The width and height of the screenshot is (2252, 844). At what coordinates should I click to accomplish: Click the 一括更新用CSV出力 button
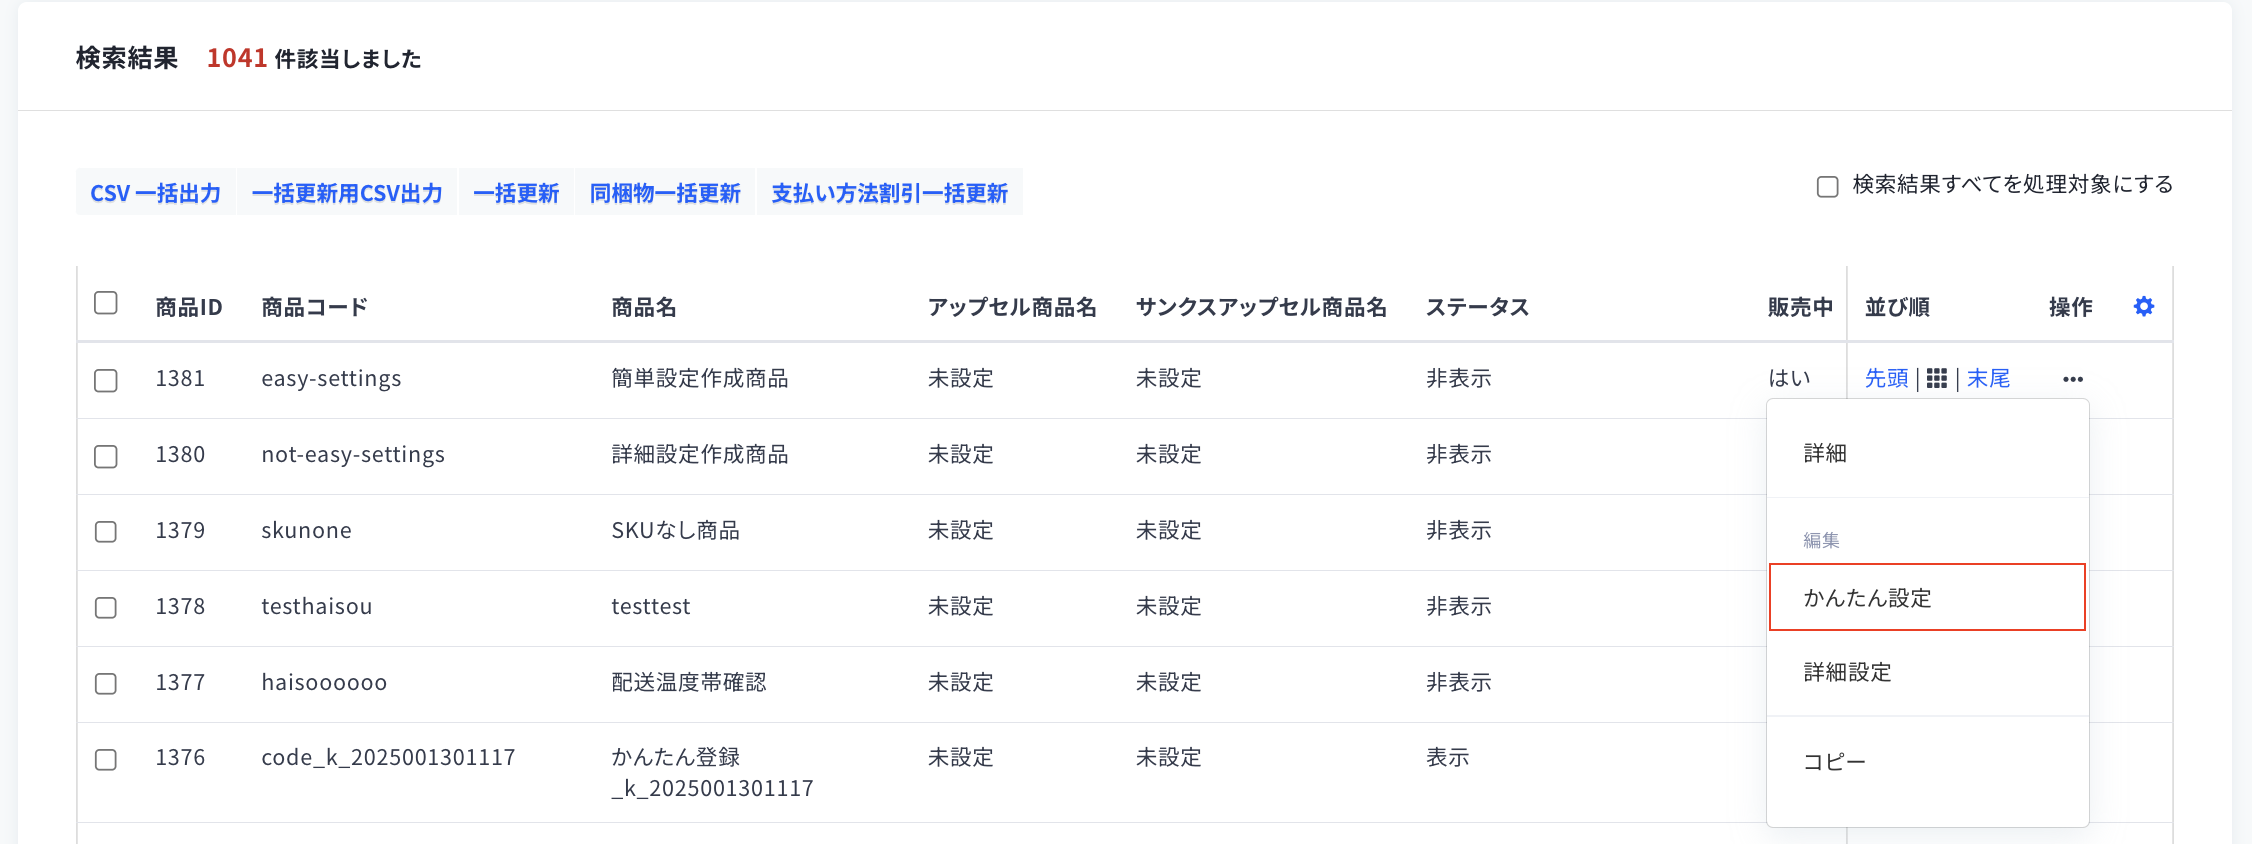point(347,192)
